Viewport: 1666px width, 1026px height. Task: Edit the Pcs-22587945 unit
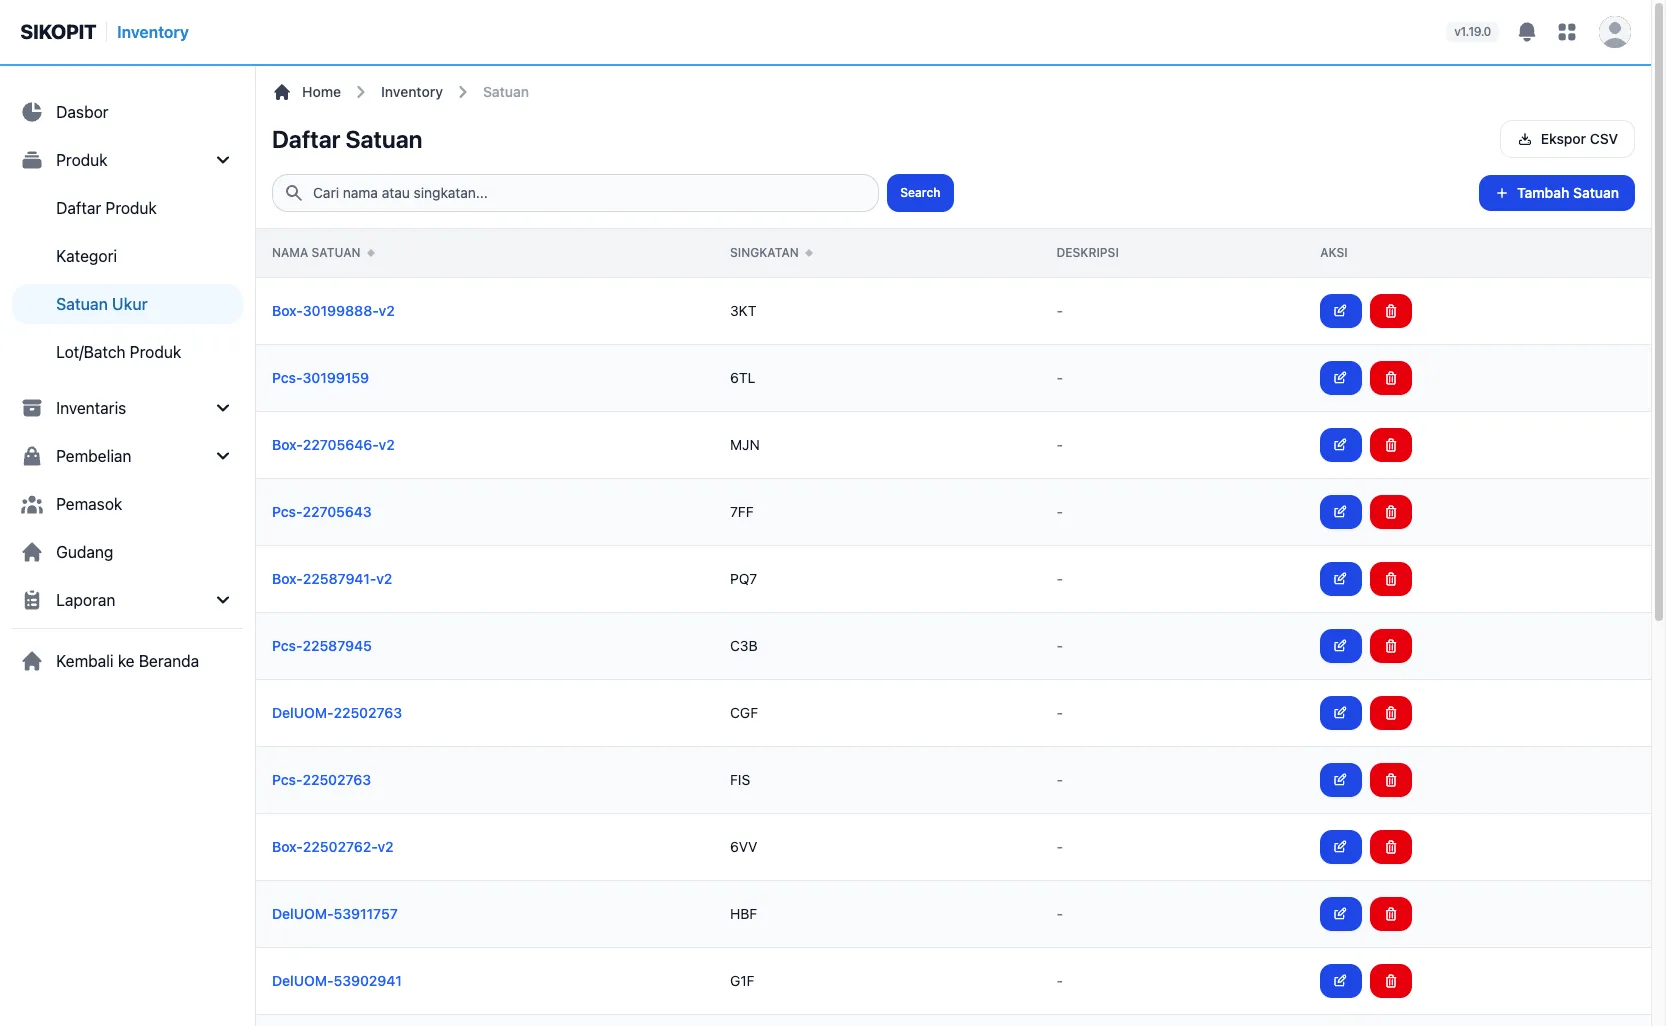pos(1341,646)
